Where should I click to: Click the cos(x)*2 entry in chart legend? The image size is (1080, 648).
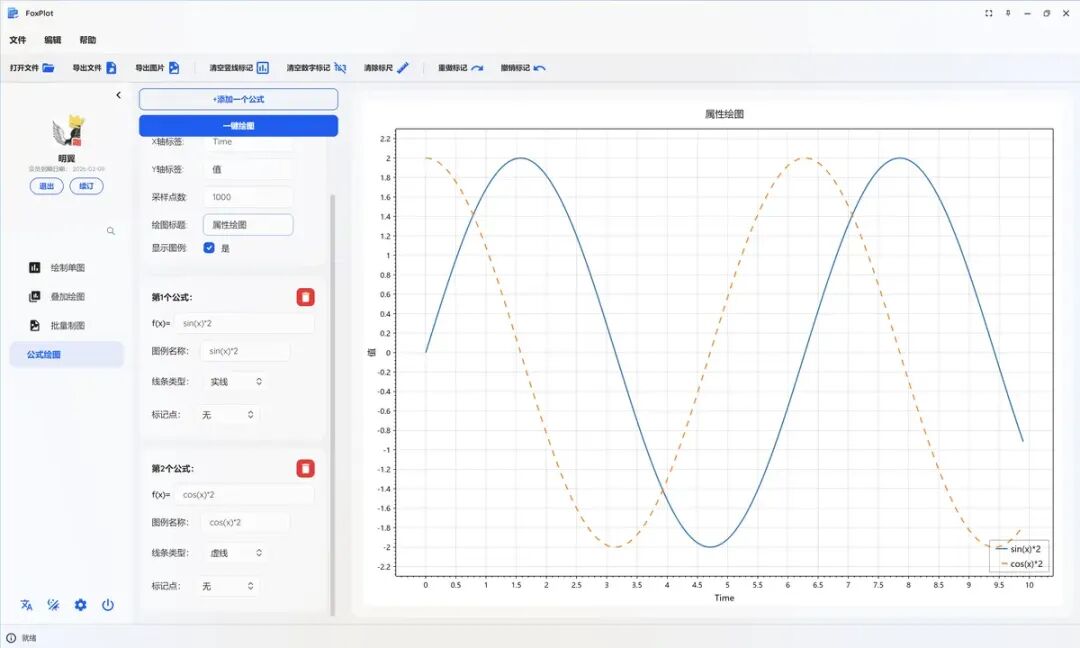pos(1019,564)
